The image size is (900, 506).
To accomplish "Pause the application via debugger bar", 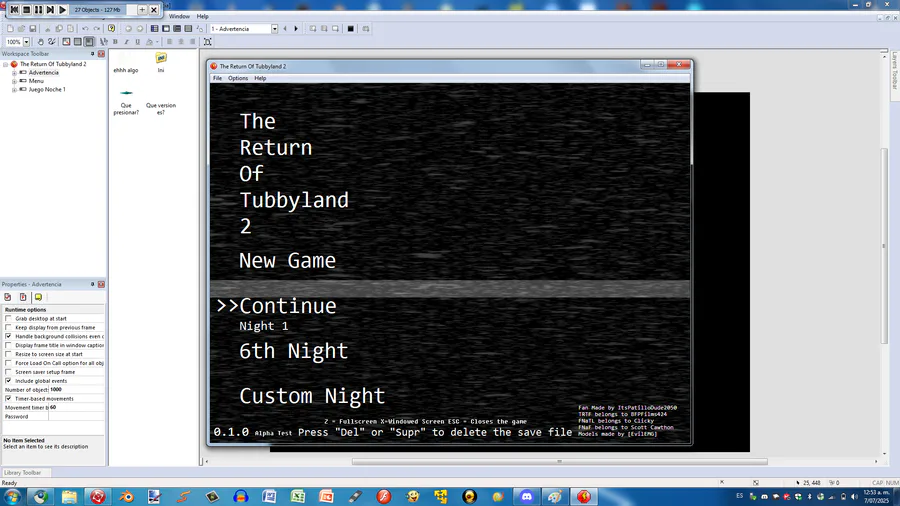I will [x=38, y=10].
